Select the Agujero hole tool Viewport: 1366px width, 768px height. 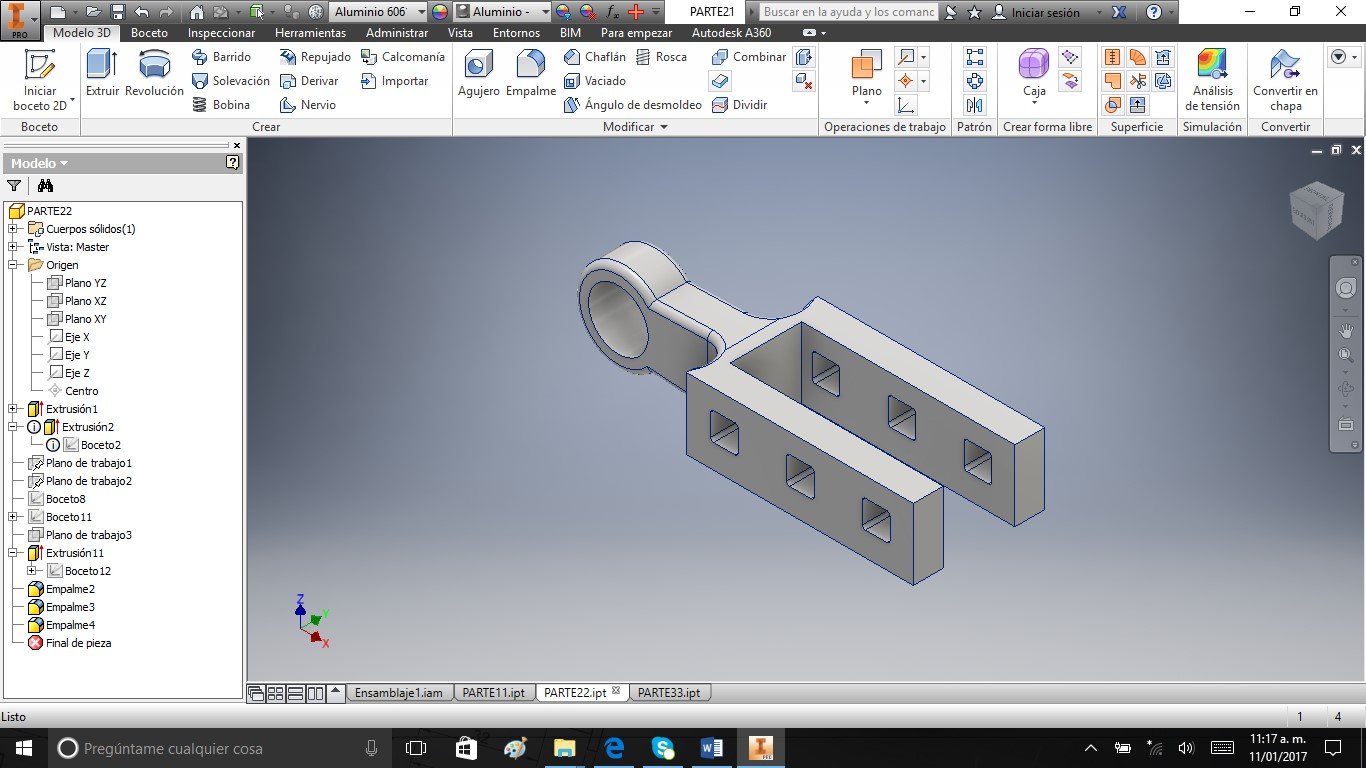pos(479,73)
